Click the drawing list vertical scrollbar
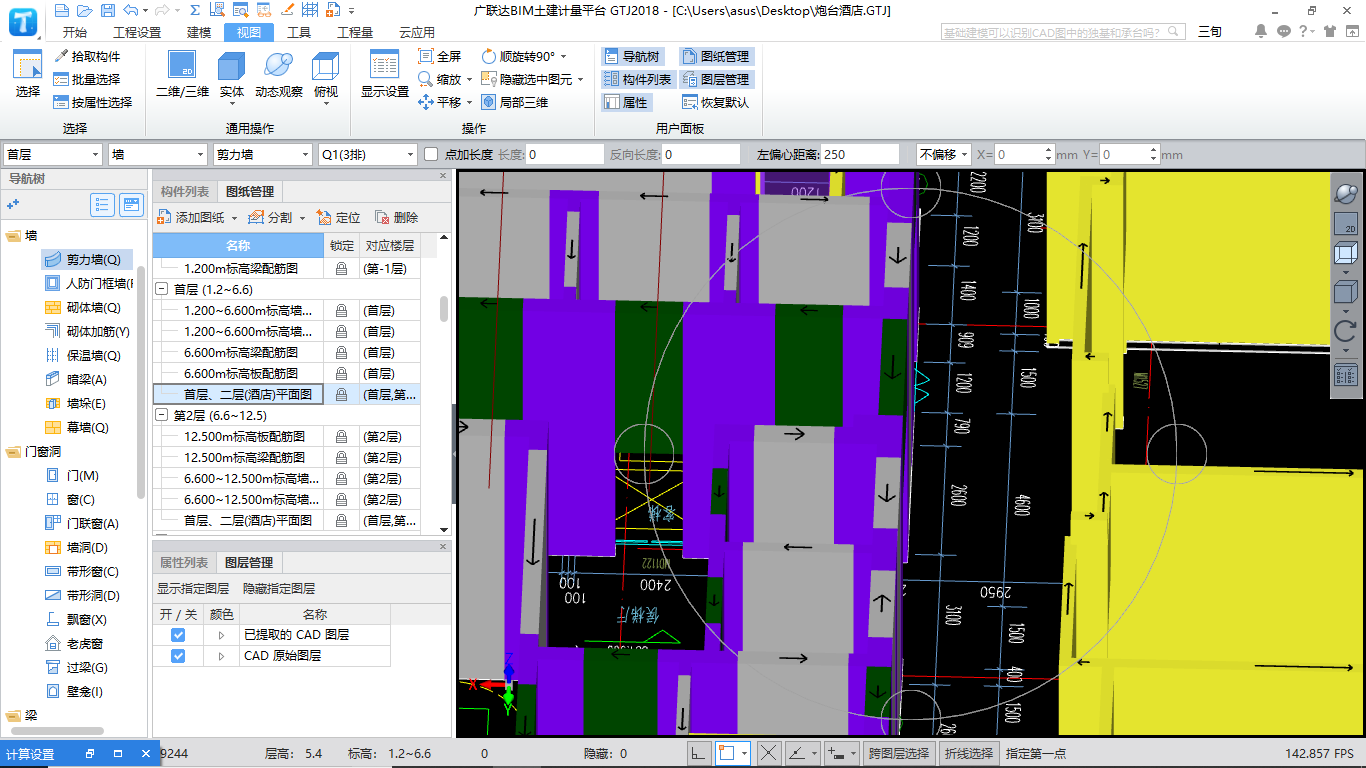Screen dimensions: 1366x768 pos(444,308)
